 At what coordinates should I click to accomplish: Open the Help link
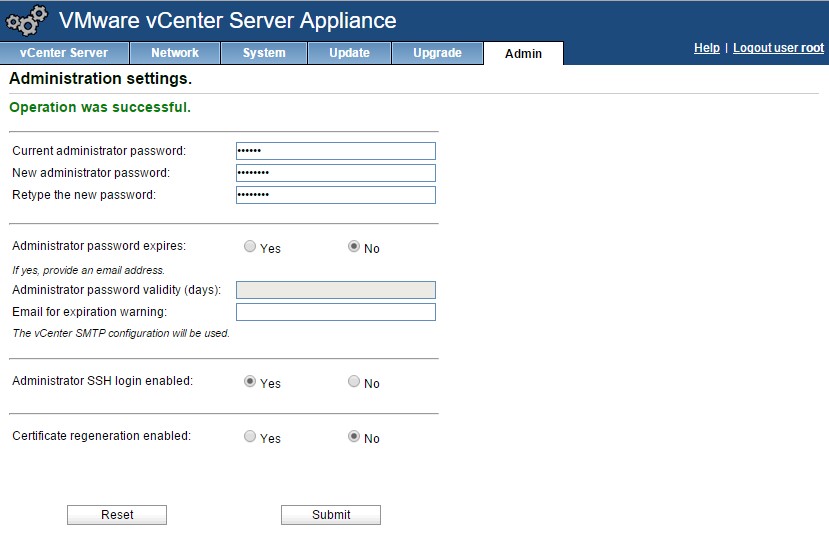pyautogui.click(x=707, y=48)
